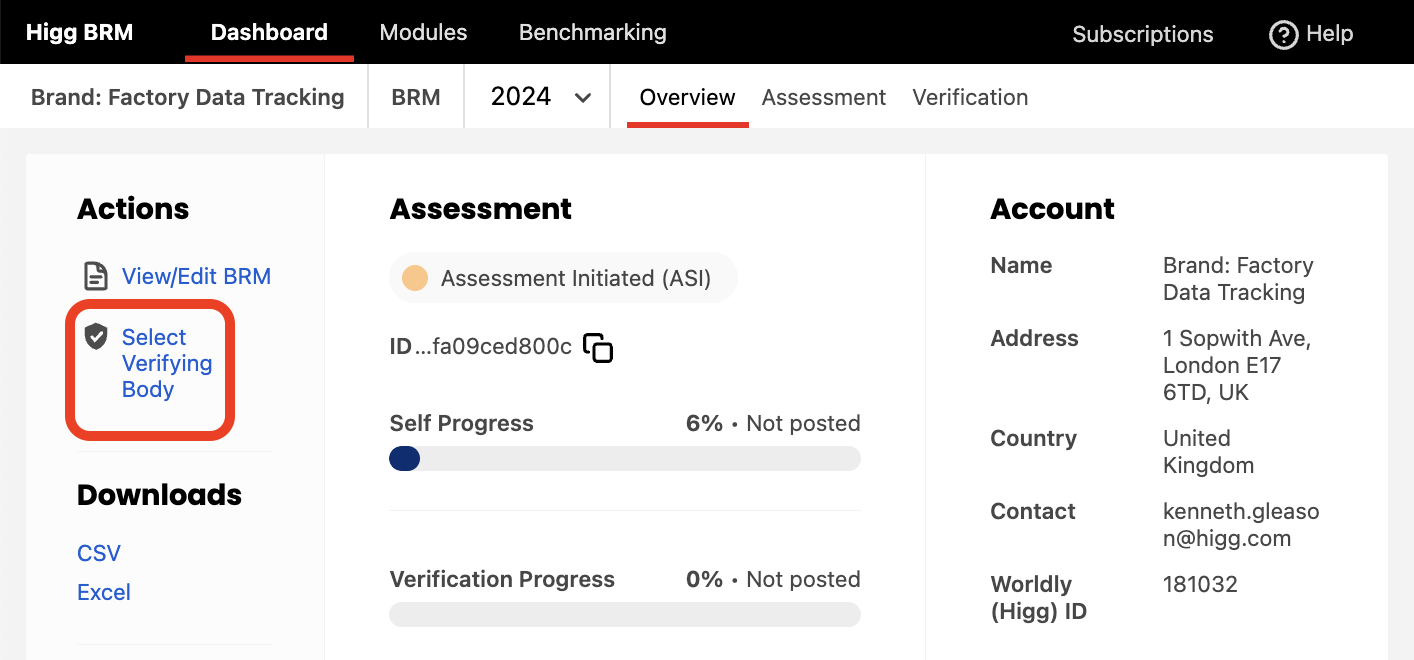The height and width of the screenshot is (660, 1414).
Task: Switch to the Overview tab
Action: point(688,97)
